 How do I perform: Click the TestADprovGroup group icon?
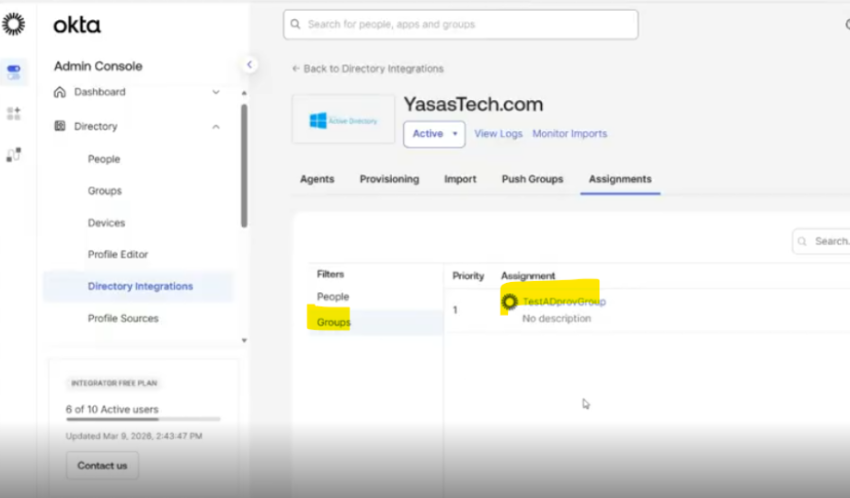pyautogui.click(x=509, y=301)
